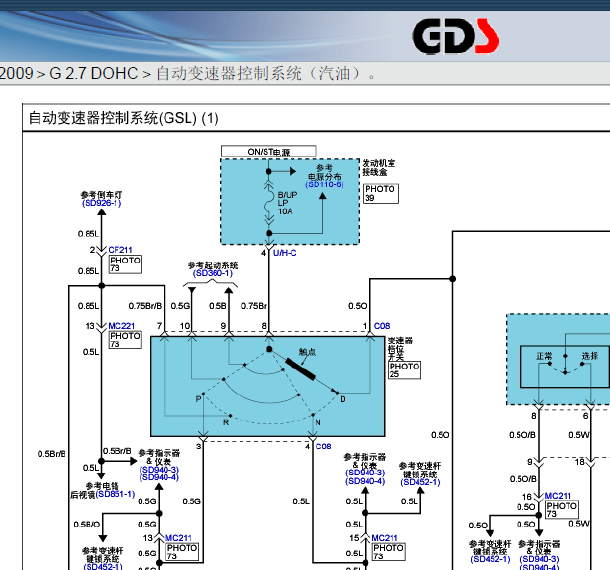
Task: Open the SD926-1 reverse lamp reference link
Action: (x=102, y=203)
